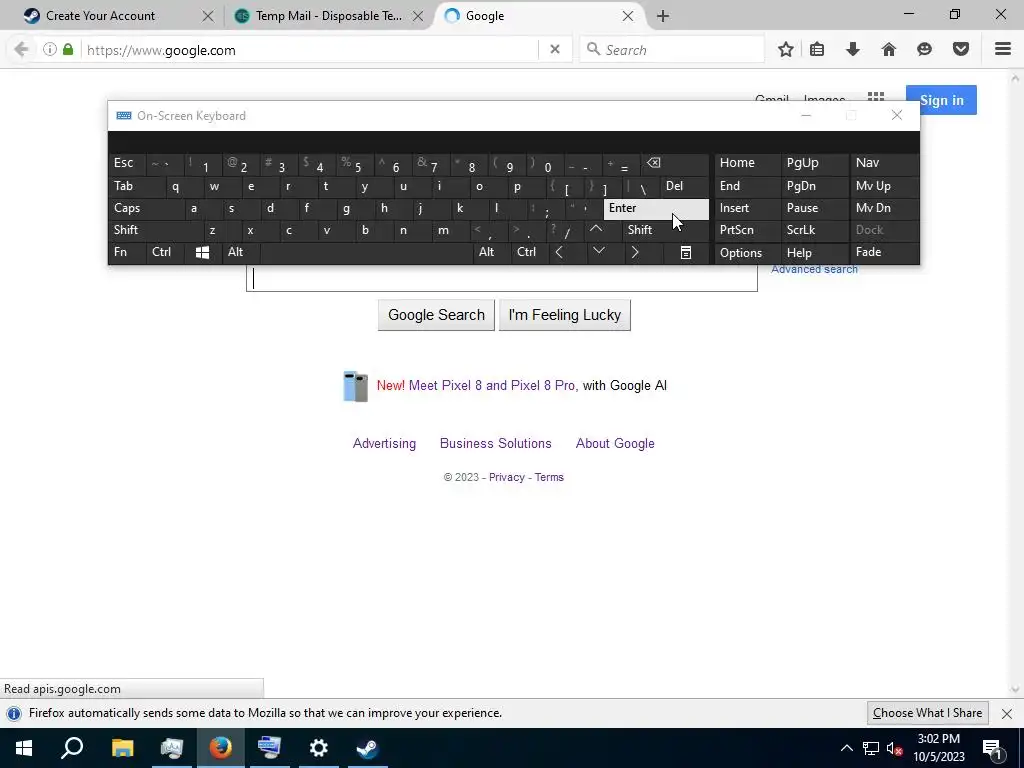
Task: Open Meet Pixel 8 and Pixel 8 Pro link
Action: click(493, 385)
